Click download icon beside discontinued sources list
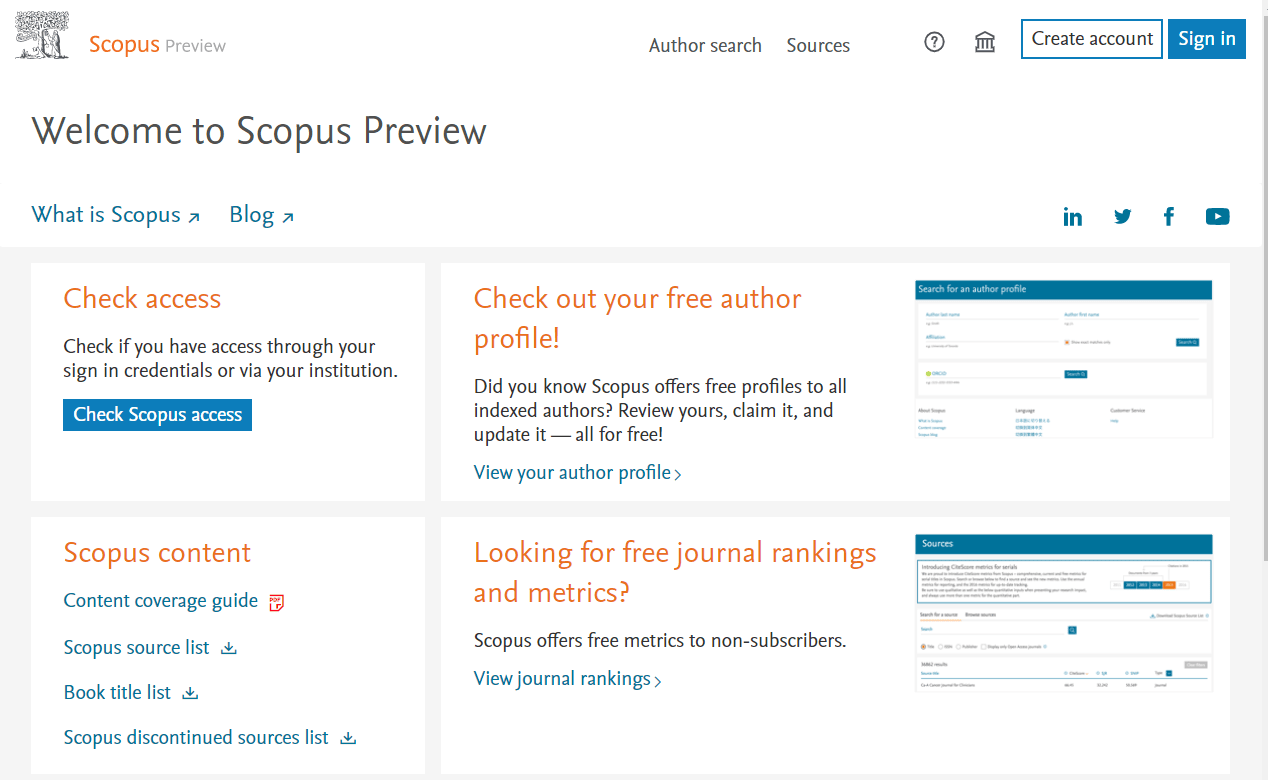1268x780 pixels. (348, 738)
